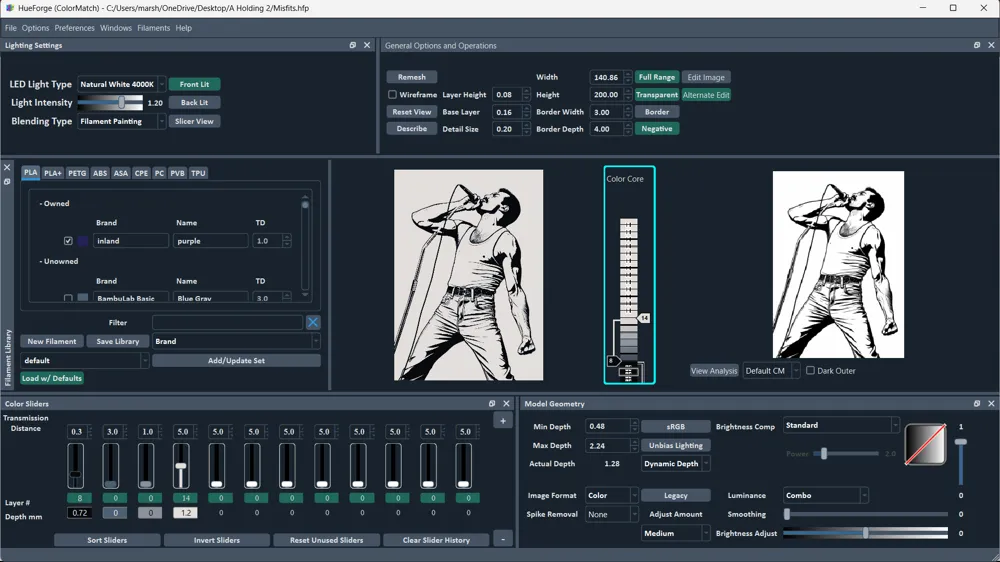Click the Light Intensity slider

[110, 102]
